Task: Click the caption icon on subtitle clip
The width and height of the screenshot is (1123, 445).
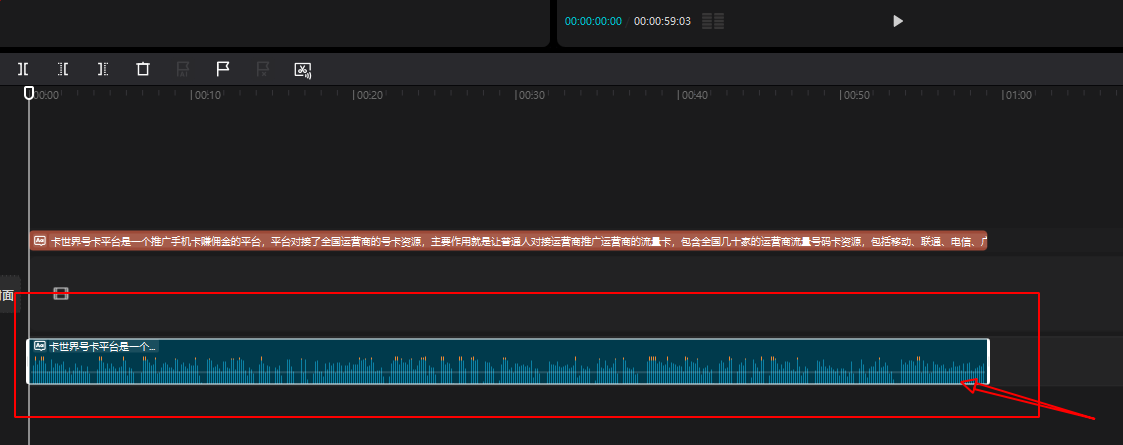Action: [40, 241]
